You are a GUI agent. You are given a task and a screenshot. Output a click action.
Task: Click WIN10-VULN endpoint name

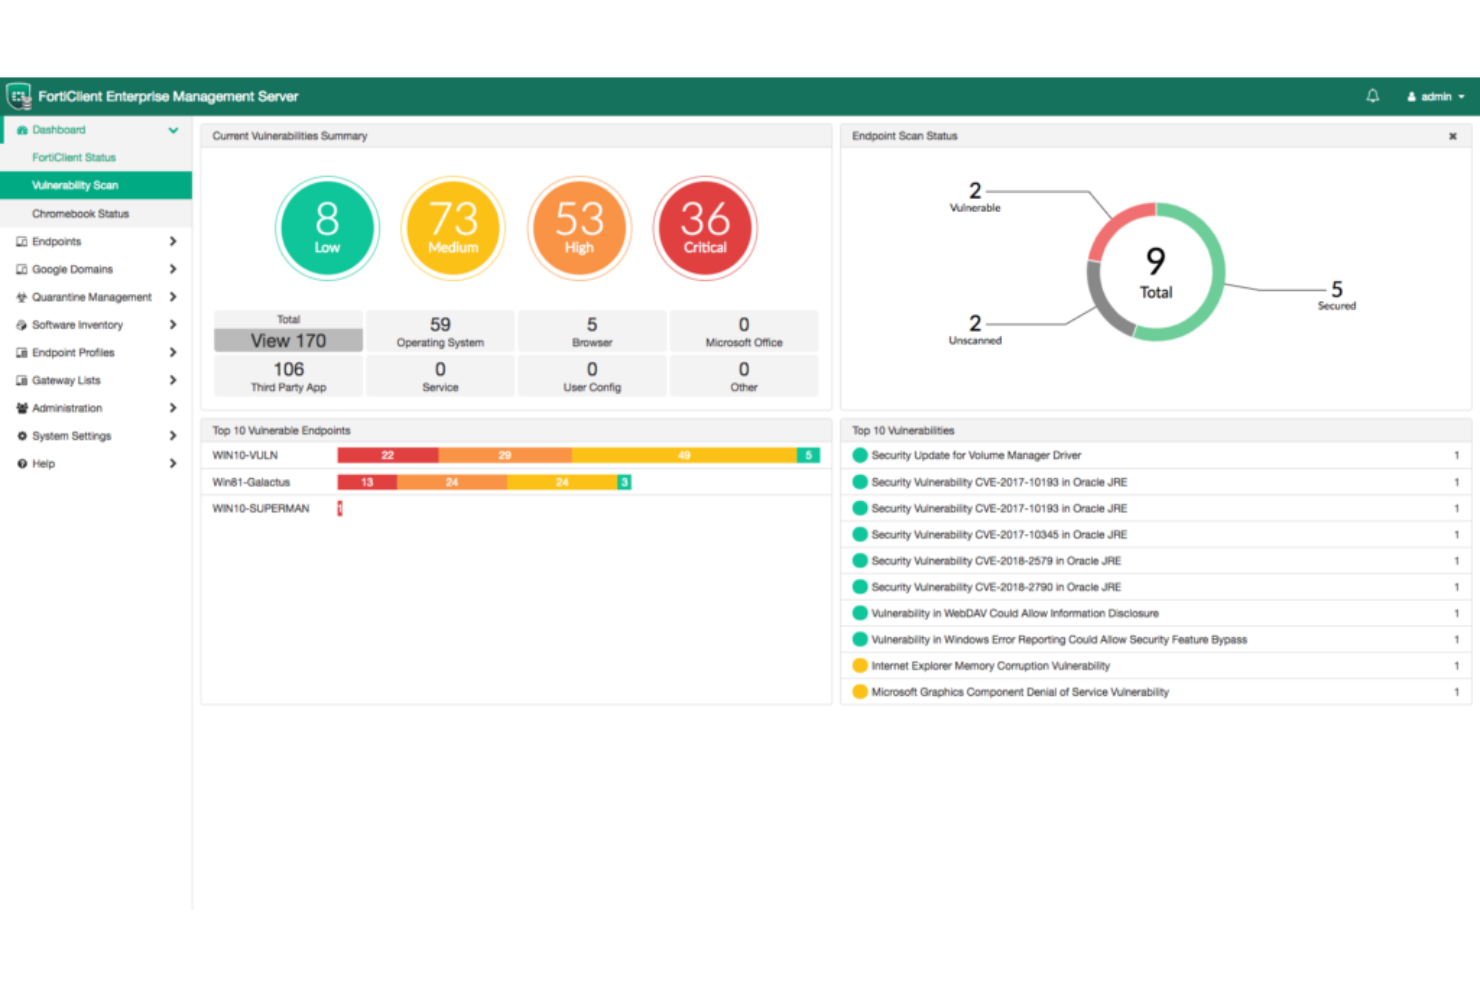pos(245,455)
